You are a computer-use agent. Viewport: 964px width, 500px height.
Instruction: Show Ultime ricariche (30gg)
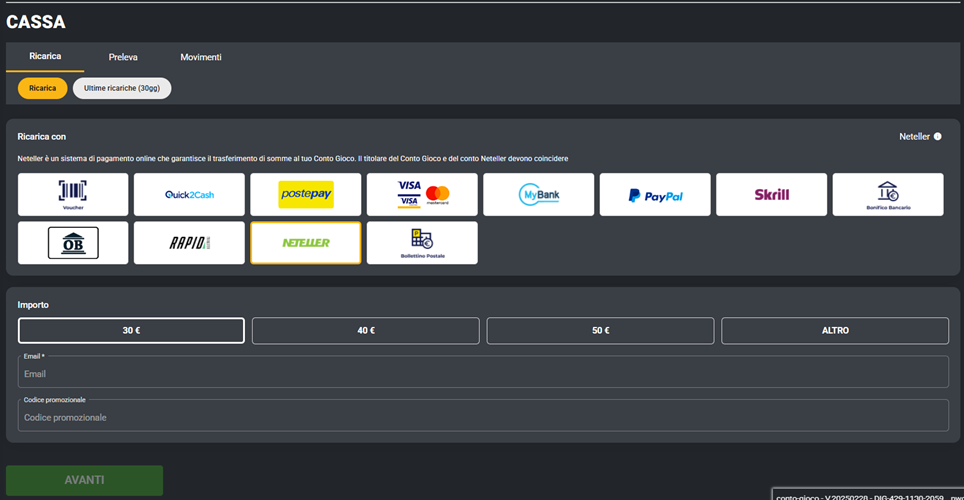(x=122, y=88)
